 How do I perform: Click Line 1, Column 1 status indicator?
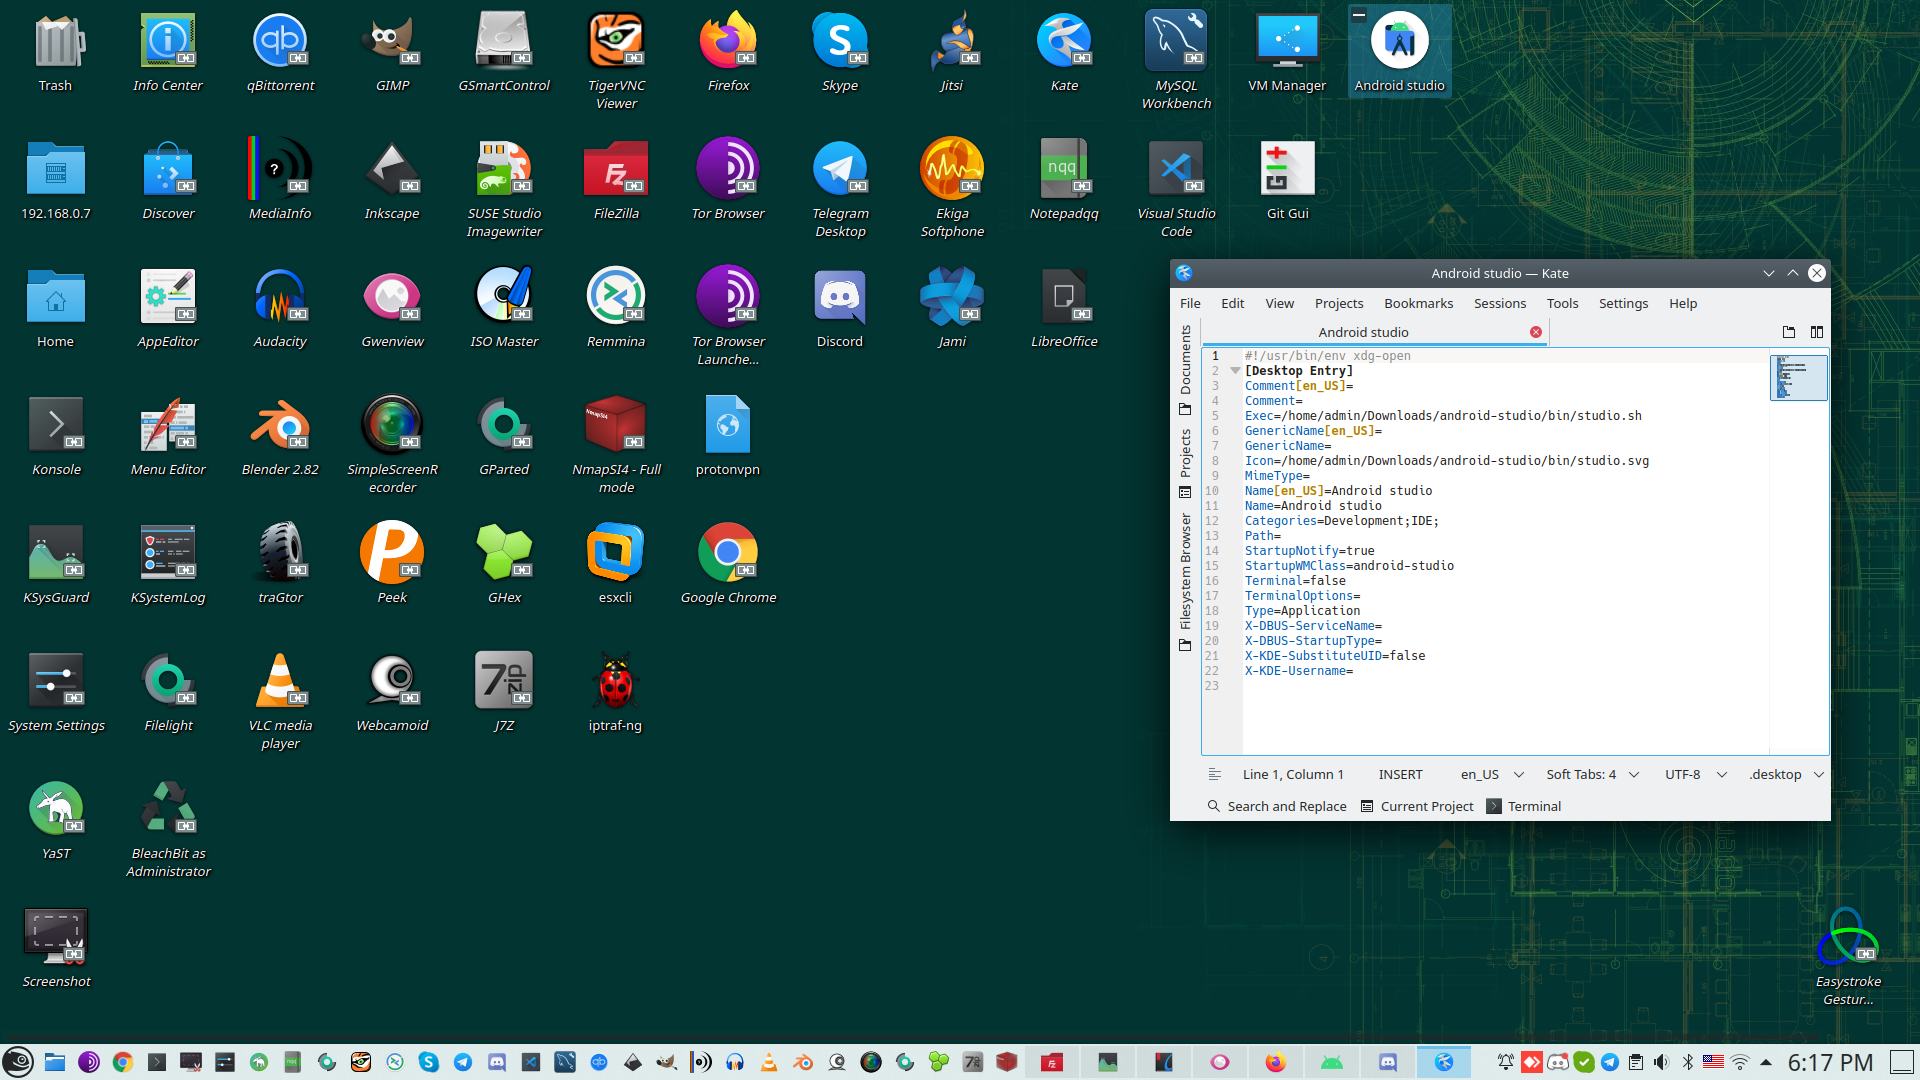pyautogui.click(x=1292, y=774)
